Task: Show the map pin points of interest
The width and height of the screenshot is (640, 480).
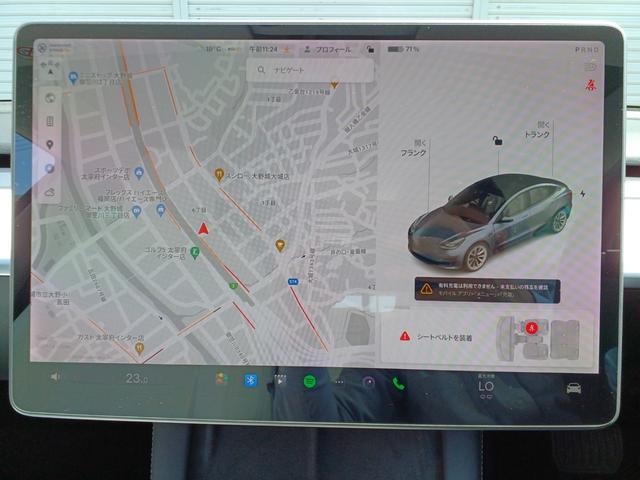Action: [50, 145]
